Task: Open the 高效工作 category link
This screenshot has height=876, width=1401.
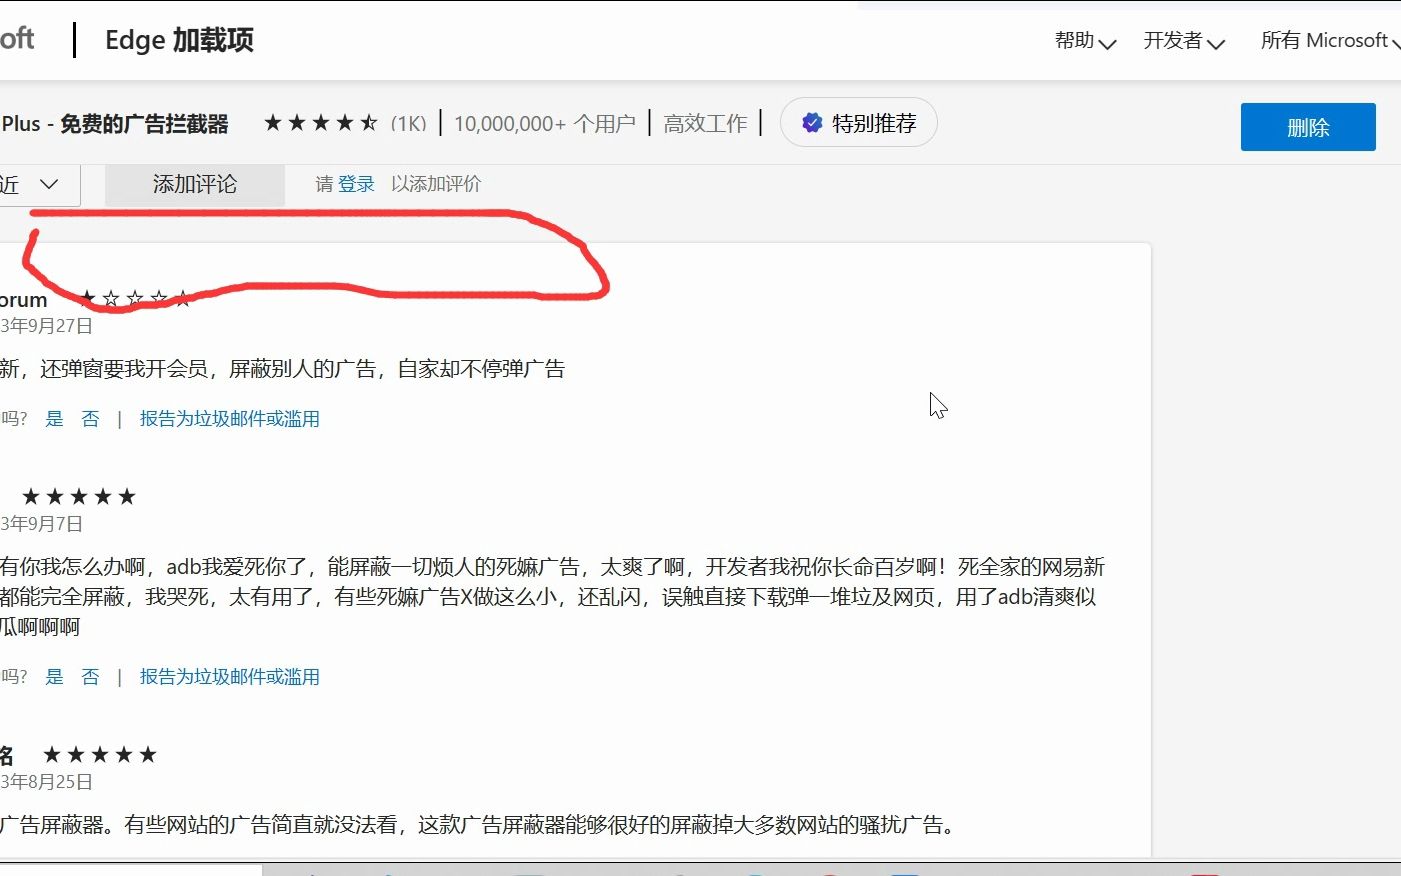Action: (x=705, y=123)
